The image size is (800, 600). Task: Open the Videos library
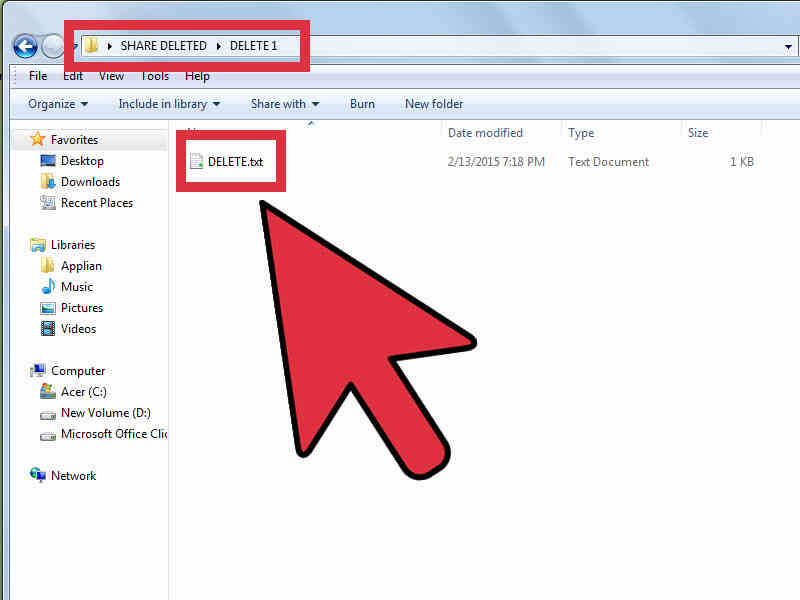76,328
